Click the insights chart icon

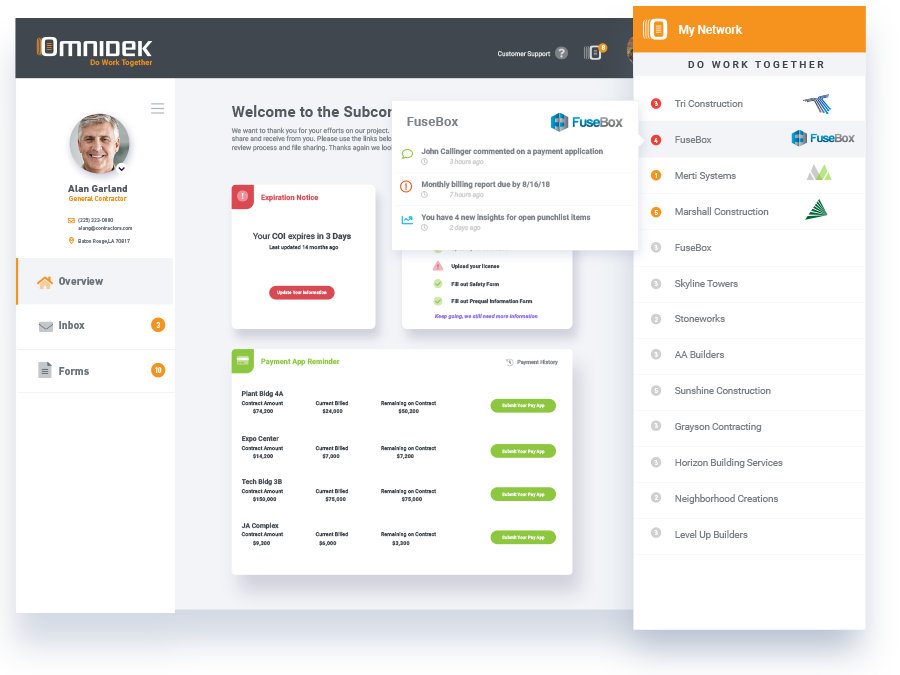(x=407, y=220)
